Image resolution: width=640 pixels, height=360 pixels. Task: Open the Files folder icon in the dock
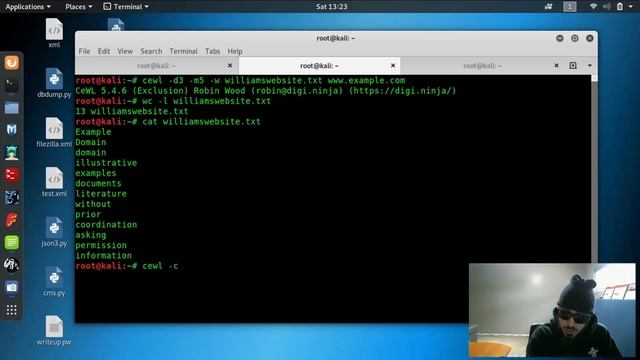[x=11, y=108]
